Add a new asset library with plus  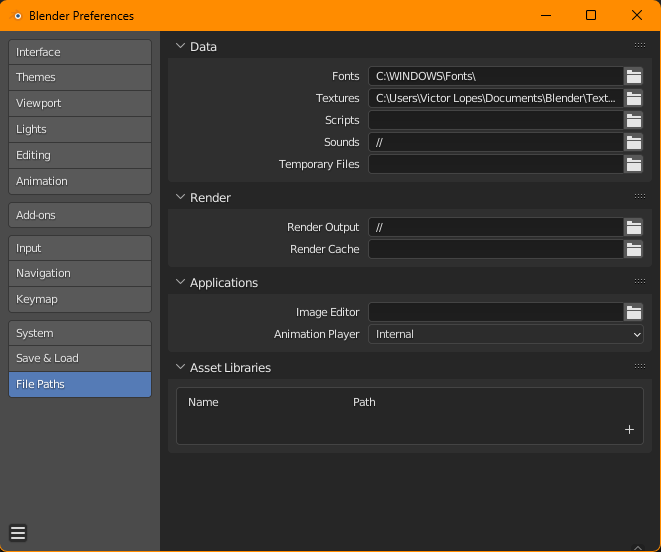coord(629,429)
